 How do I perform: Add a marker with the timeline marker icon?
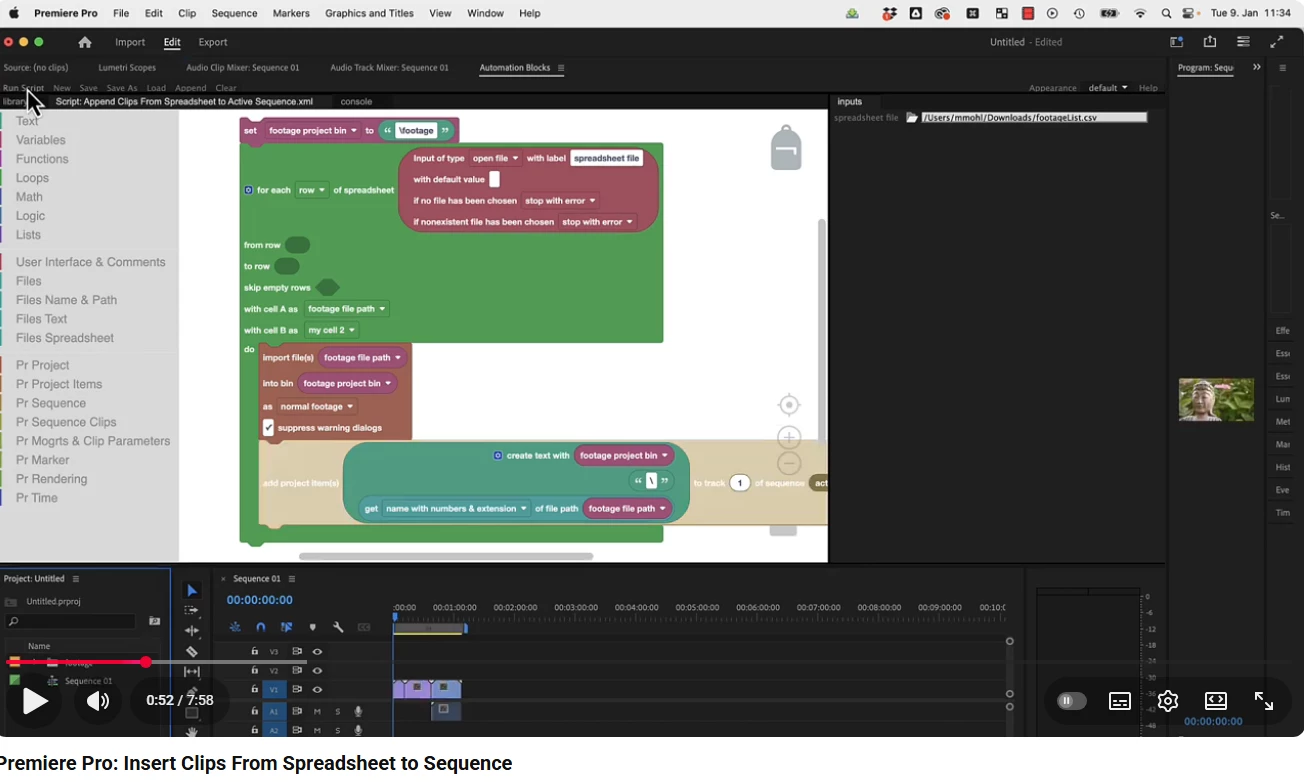pyautogui.click(x=312, y=627)
